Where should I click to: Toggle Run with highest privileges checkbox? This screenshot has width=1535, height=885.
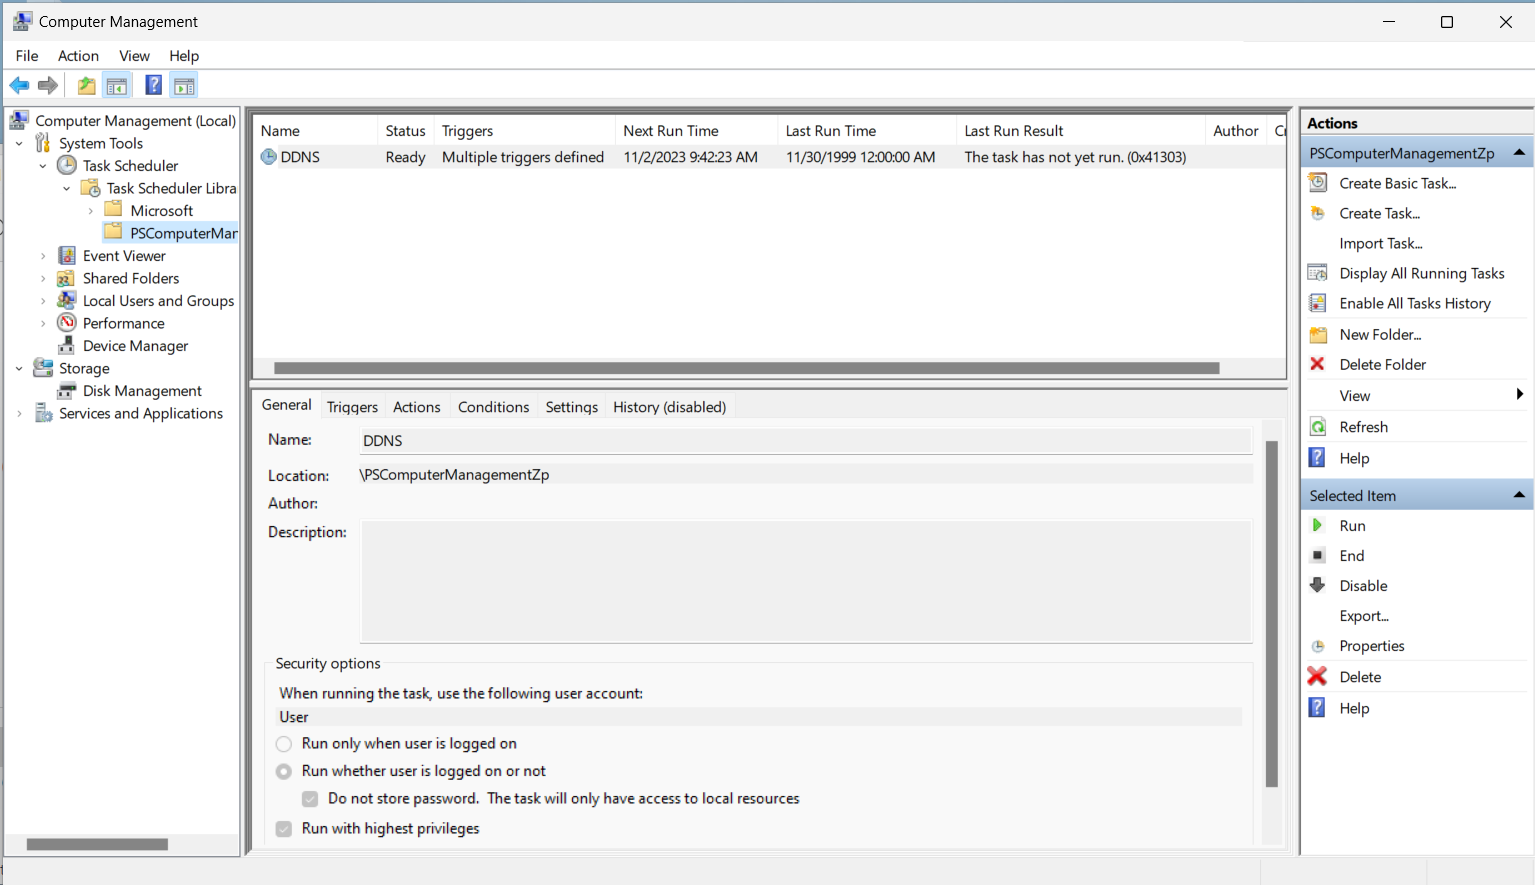point(284,829)
